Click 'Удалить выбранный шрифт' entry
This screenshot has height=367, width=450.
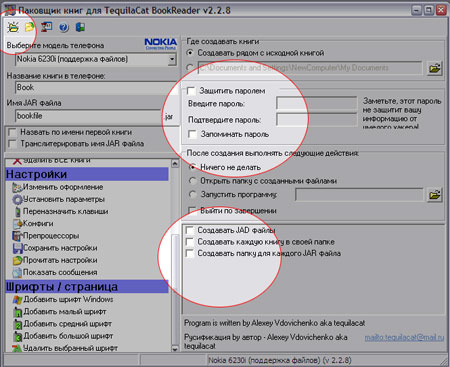pos(70,348)
